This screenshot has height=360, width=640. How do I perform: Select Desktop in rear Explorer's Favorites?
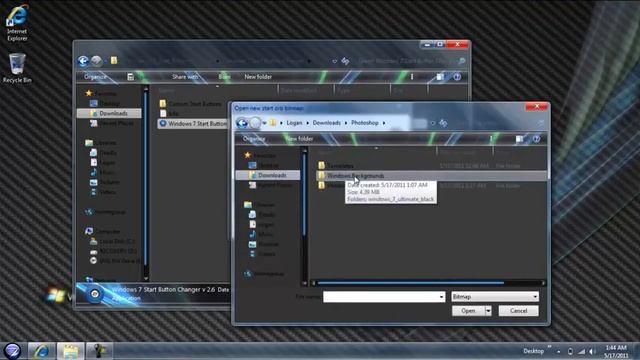point(105,103)
